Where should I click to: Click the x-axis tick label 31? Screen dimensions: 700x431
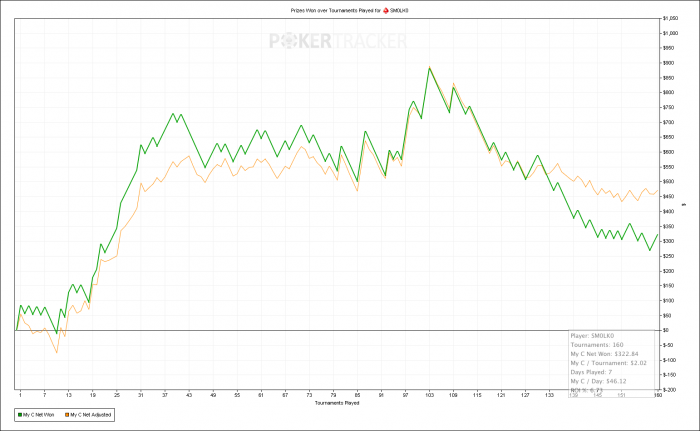point(141,395)
